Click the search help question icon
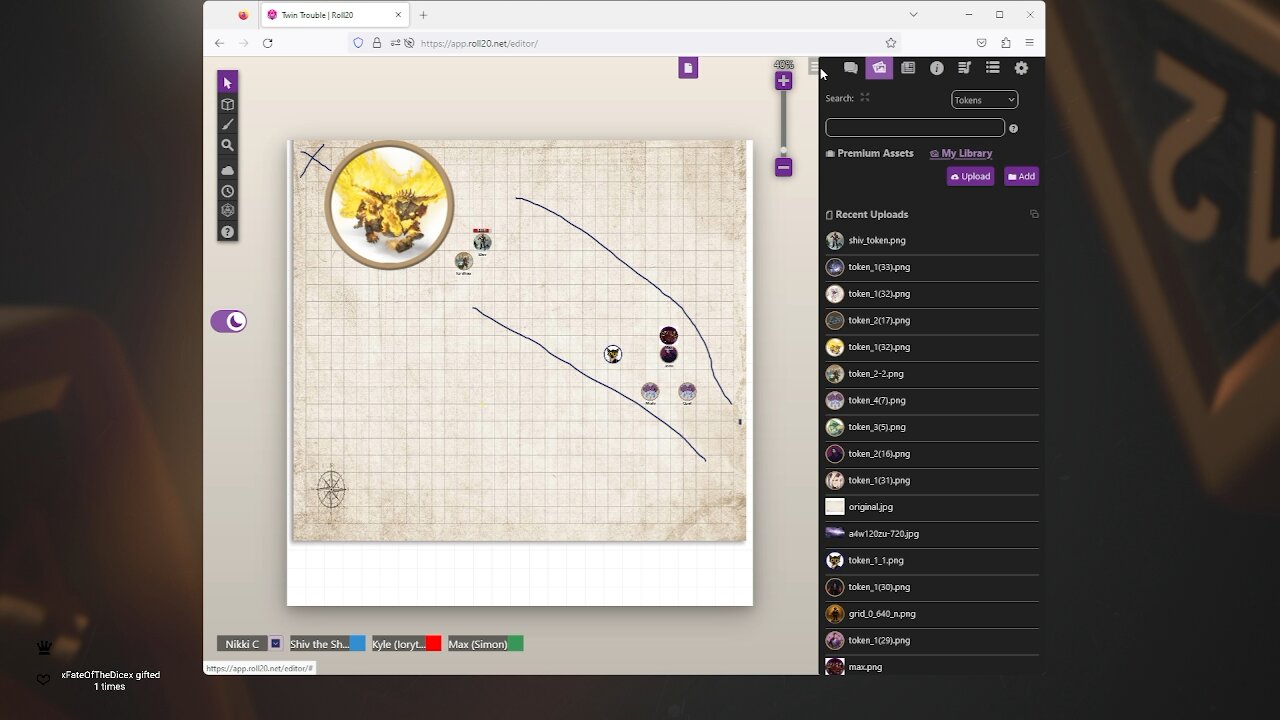 1013,128
